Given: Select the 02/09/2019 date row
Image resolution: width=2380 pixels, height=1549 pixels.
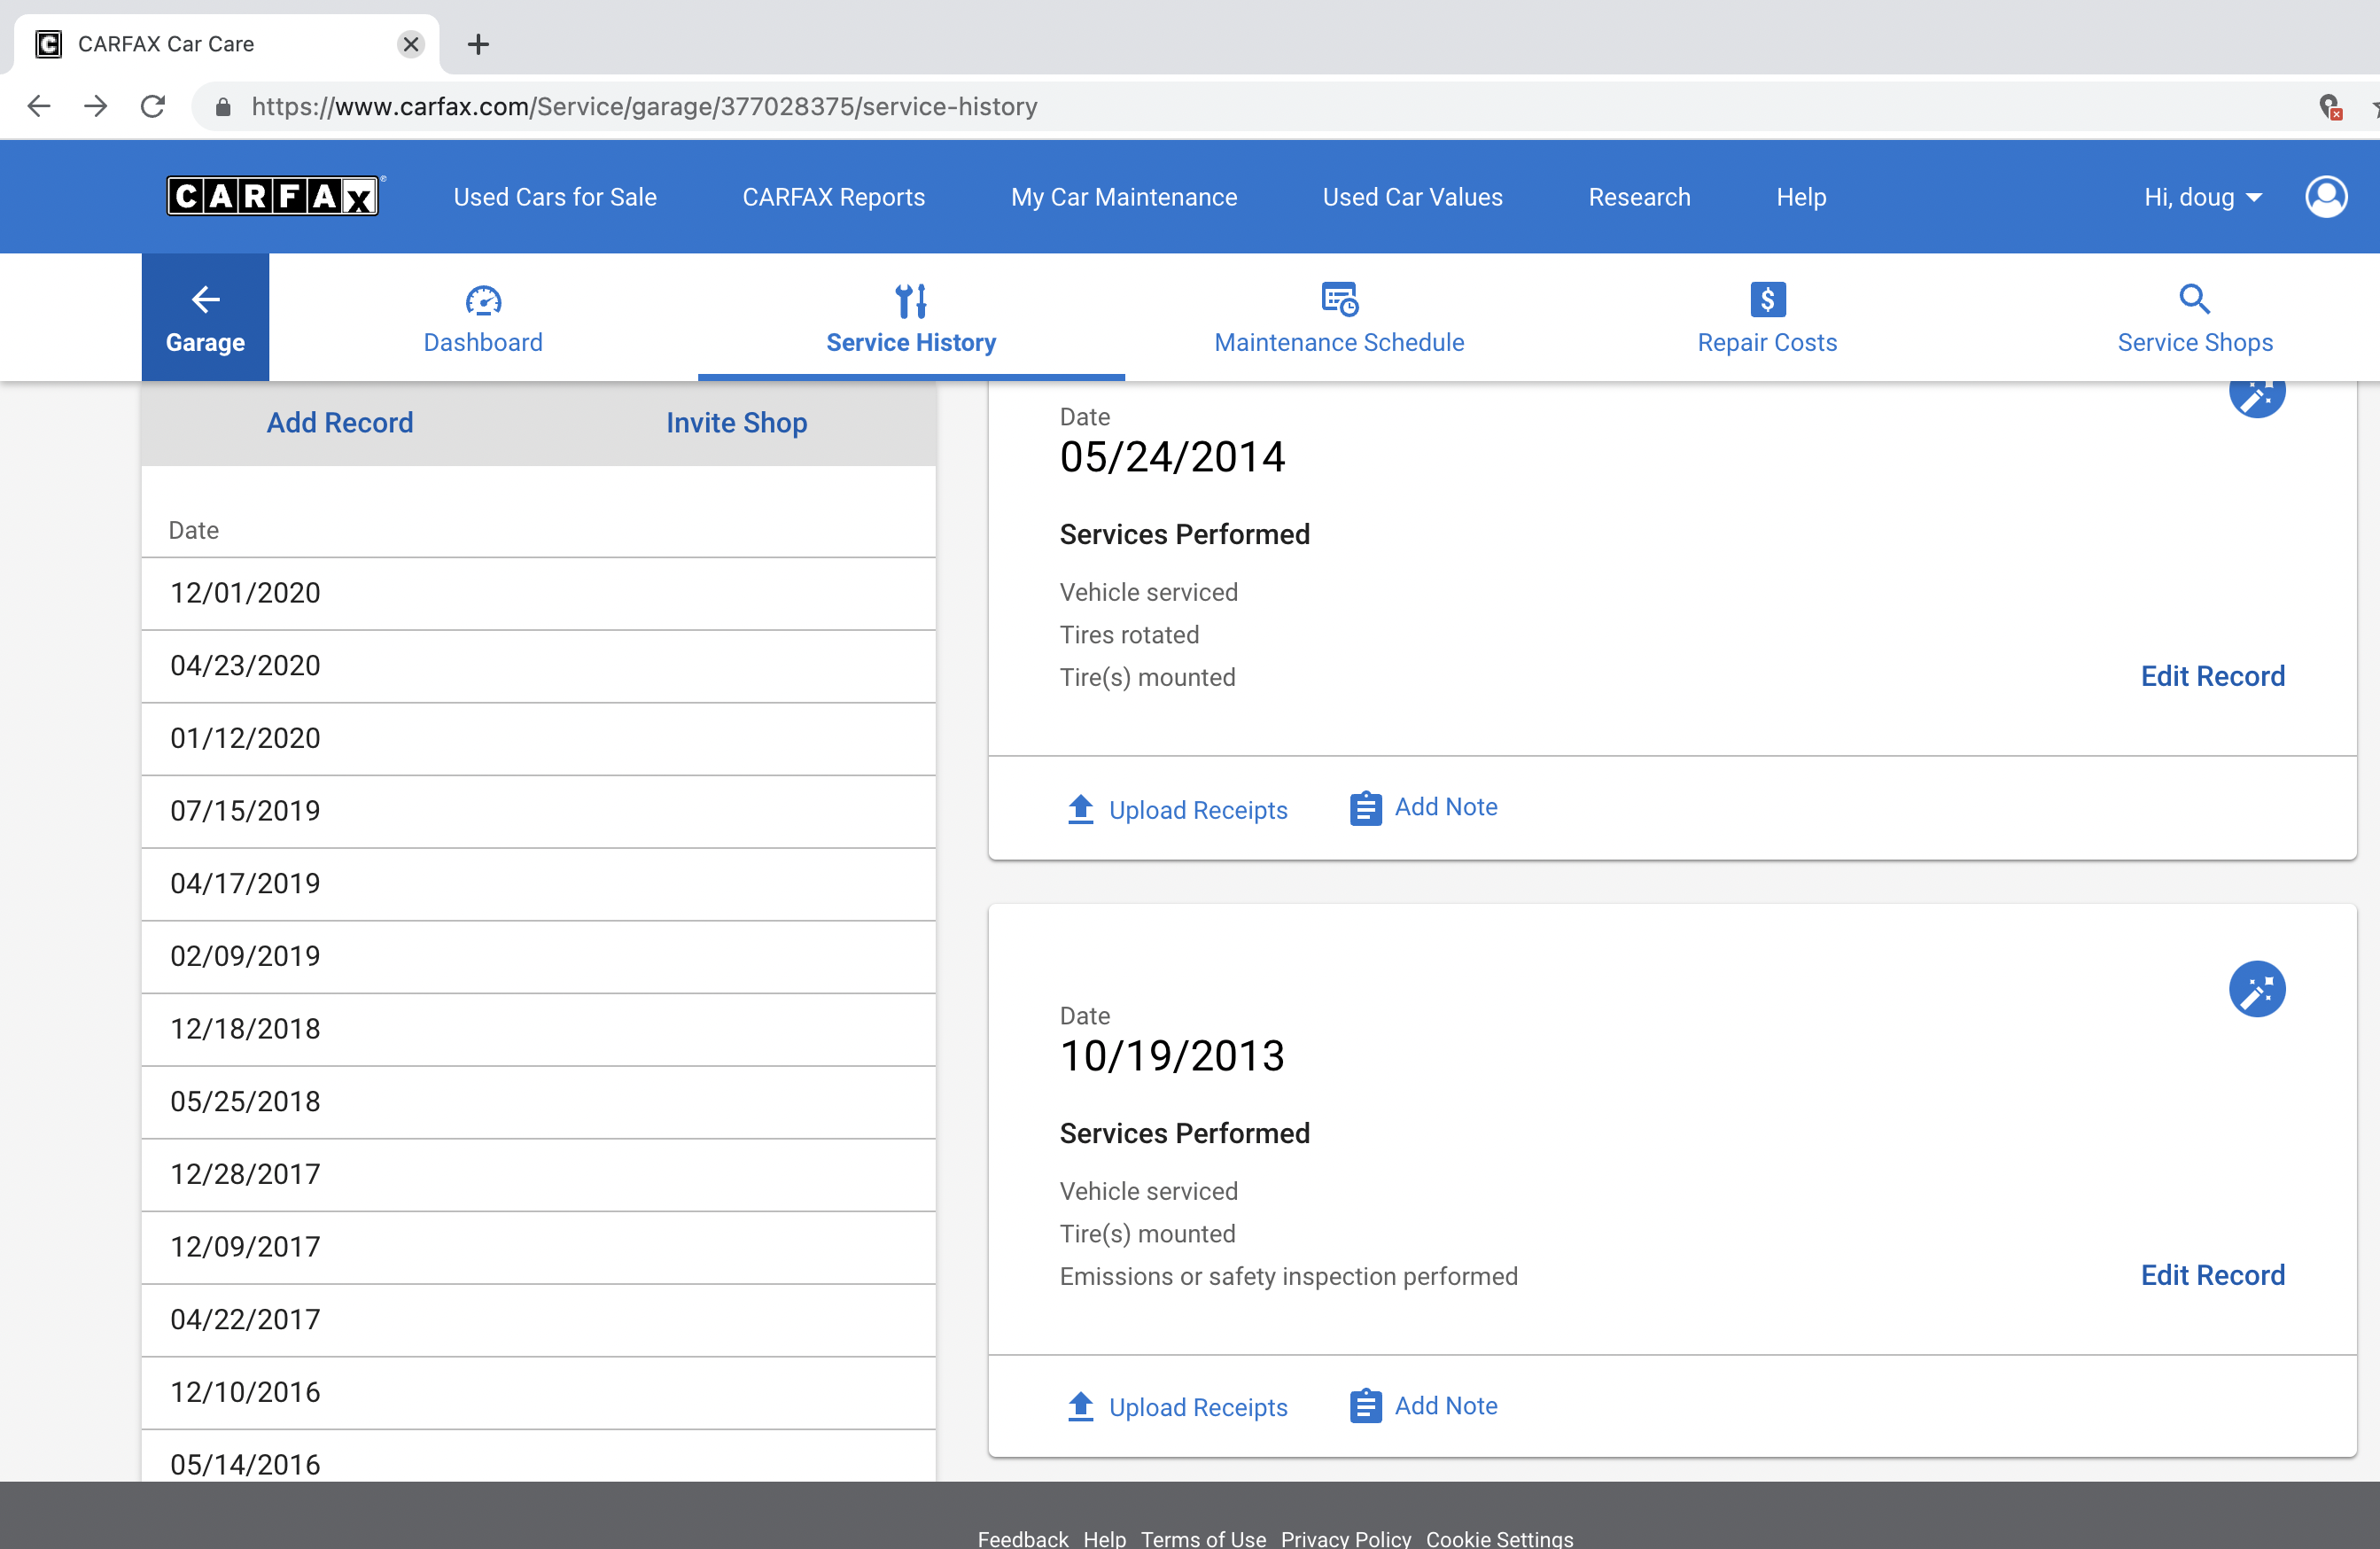Looking at the screenshot, I should (x=539, y=957).
